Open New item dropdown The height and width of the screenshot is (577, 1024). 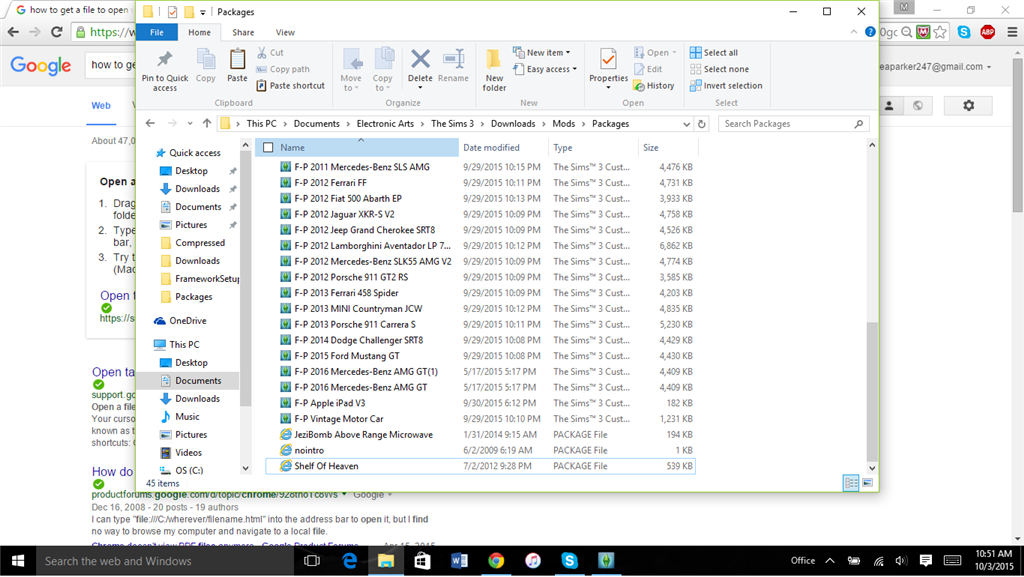[541, 52]
